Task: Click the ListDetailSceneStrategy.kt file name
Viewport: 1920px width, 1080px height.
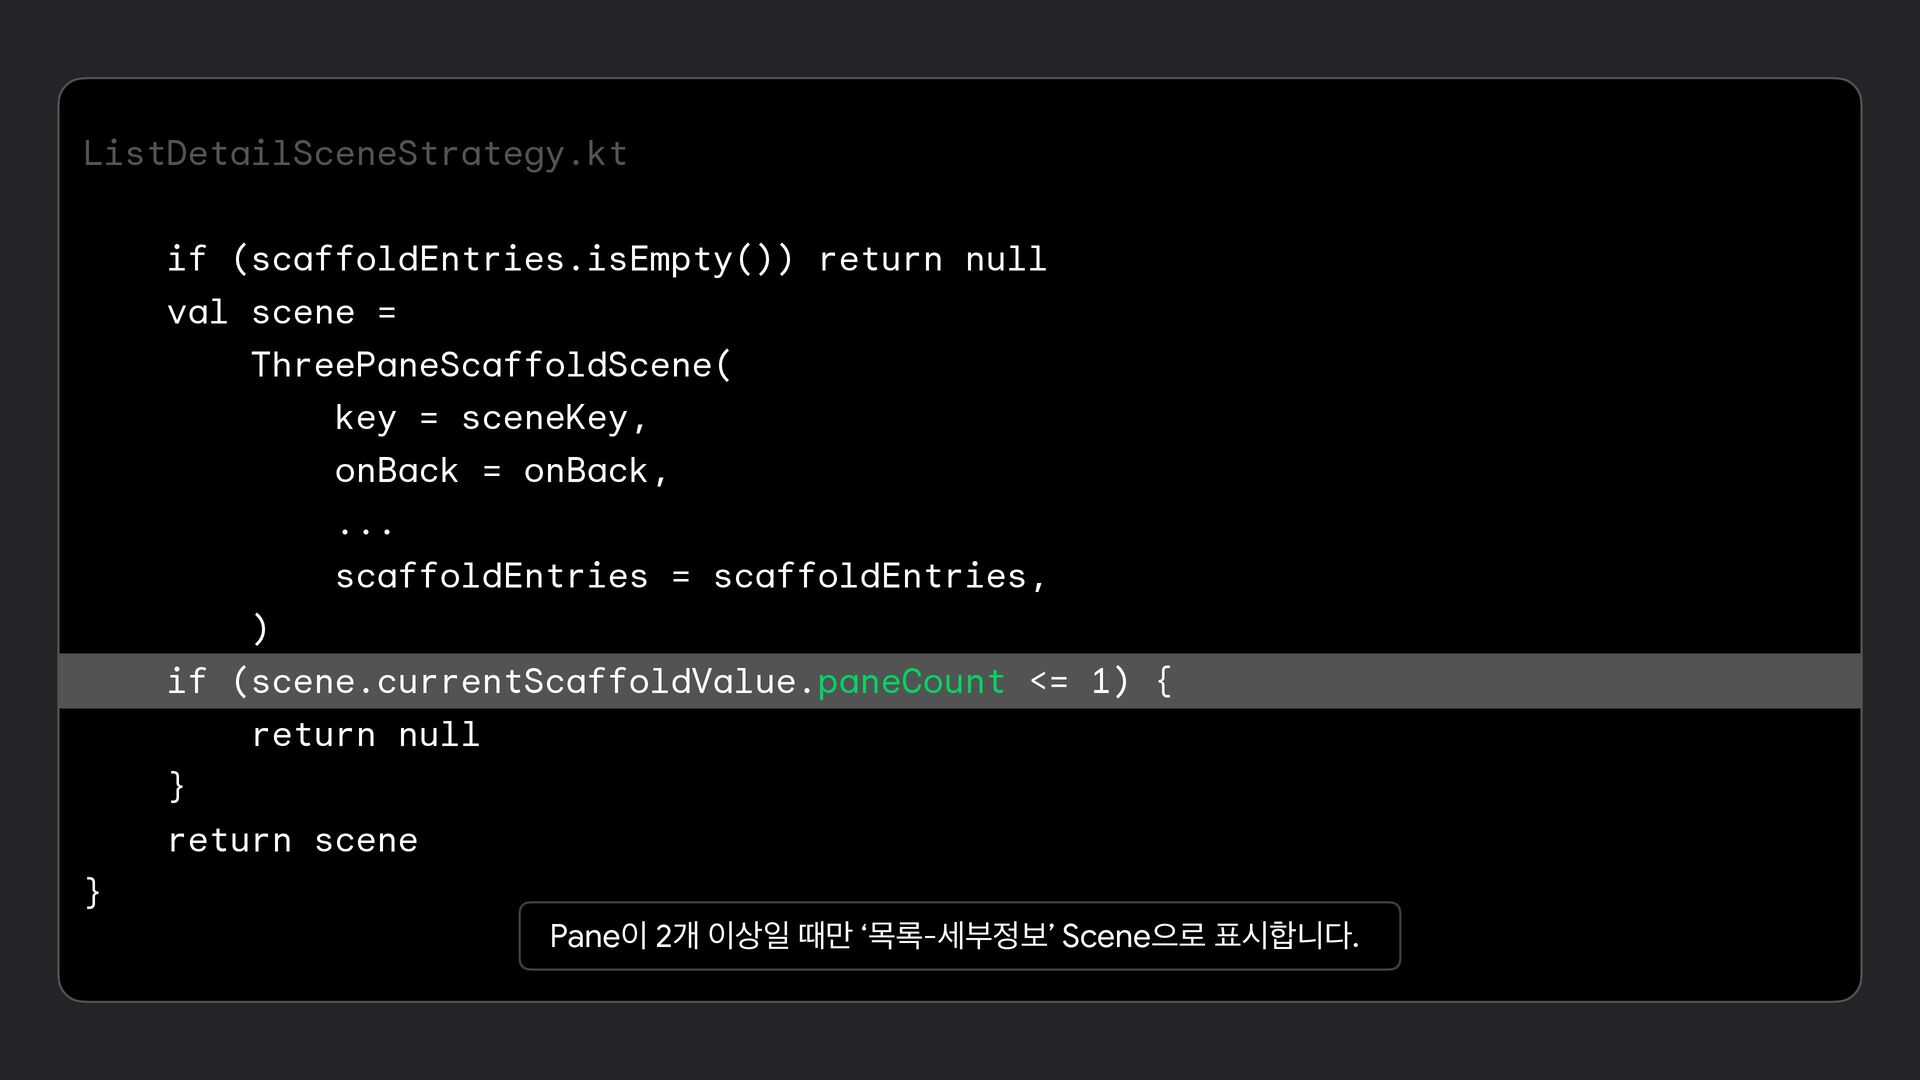Action: click(x=355, y=154)
